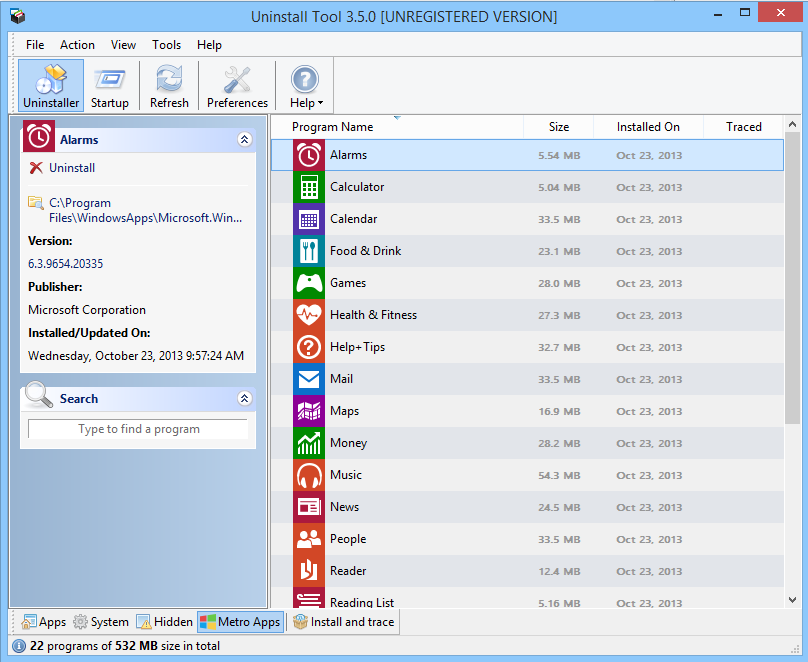Open the C:\Program Files install path link
This screenshot has width=808, height=662.
(x=145, y=210)
